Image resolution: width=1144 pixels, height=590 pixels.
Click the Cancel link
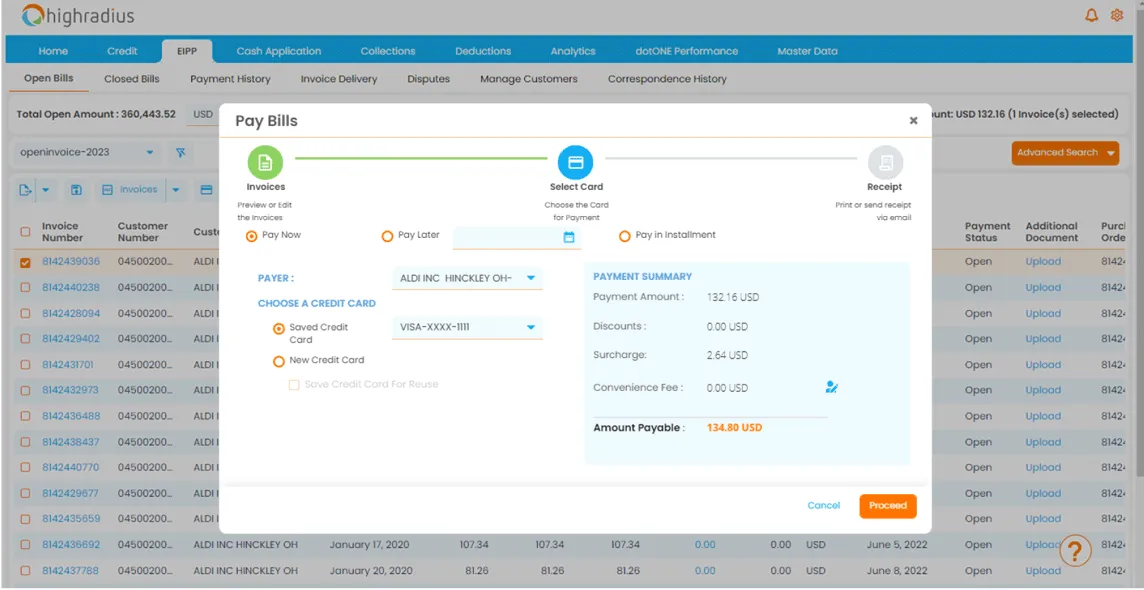tap(823, 506)
